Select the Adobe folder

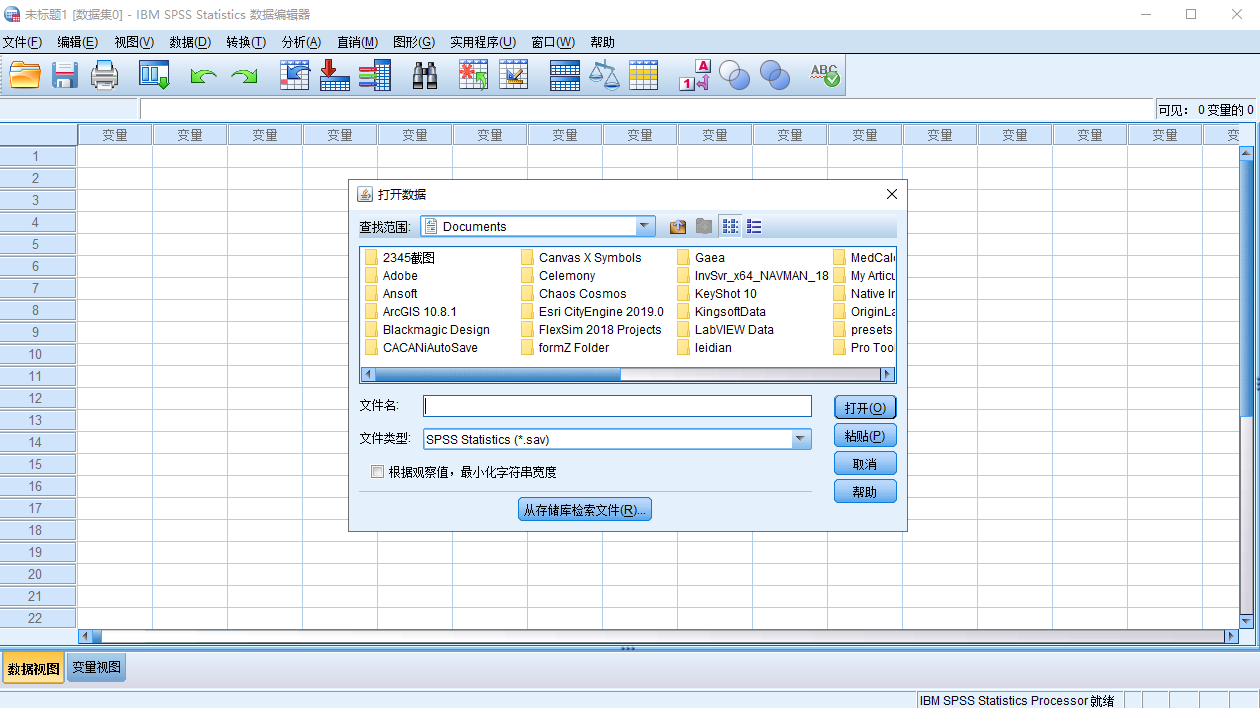tap(391, 276)
